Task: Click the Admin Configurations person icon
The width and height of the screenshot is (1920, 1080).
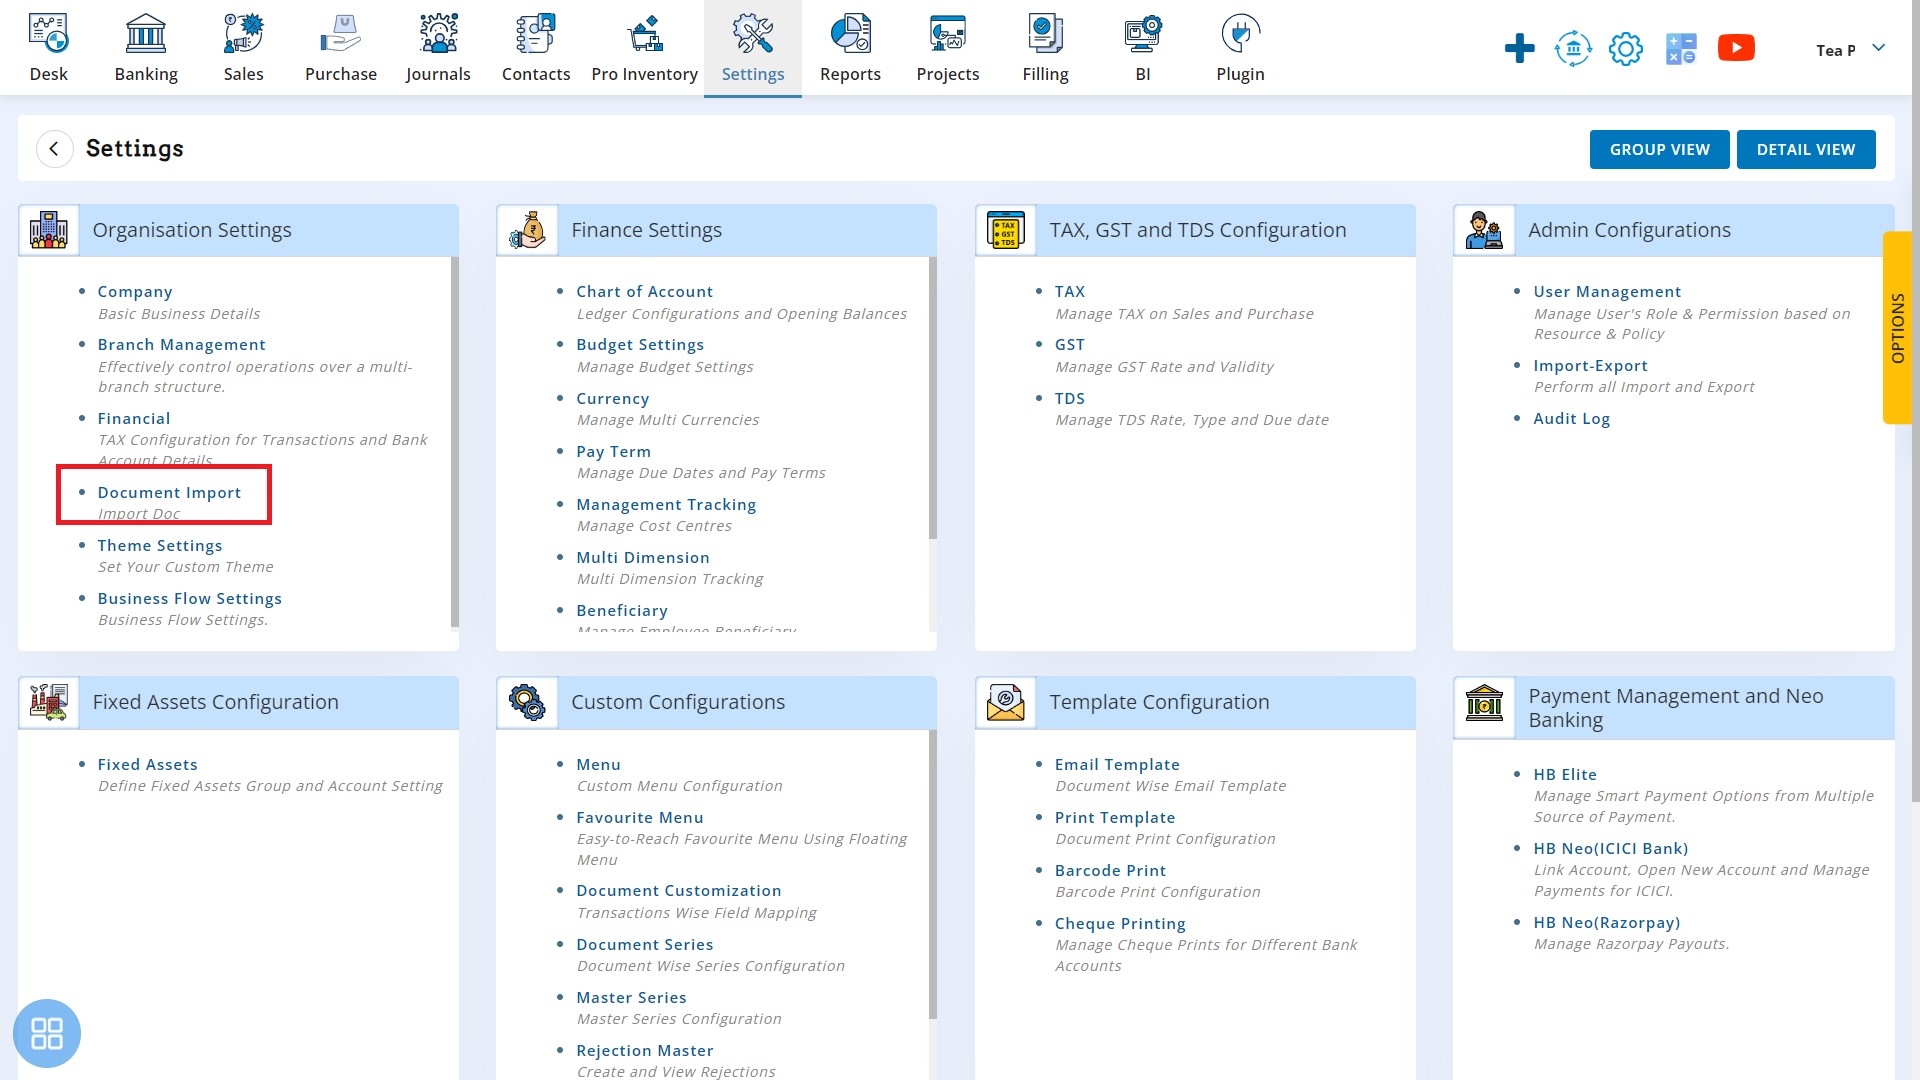Action: (1484, 230)
